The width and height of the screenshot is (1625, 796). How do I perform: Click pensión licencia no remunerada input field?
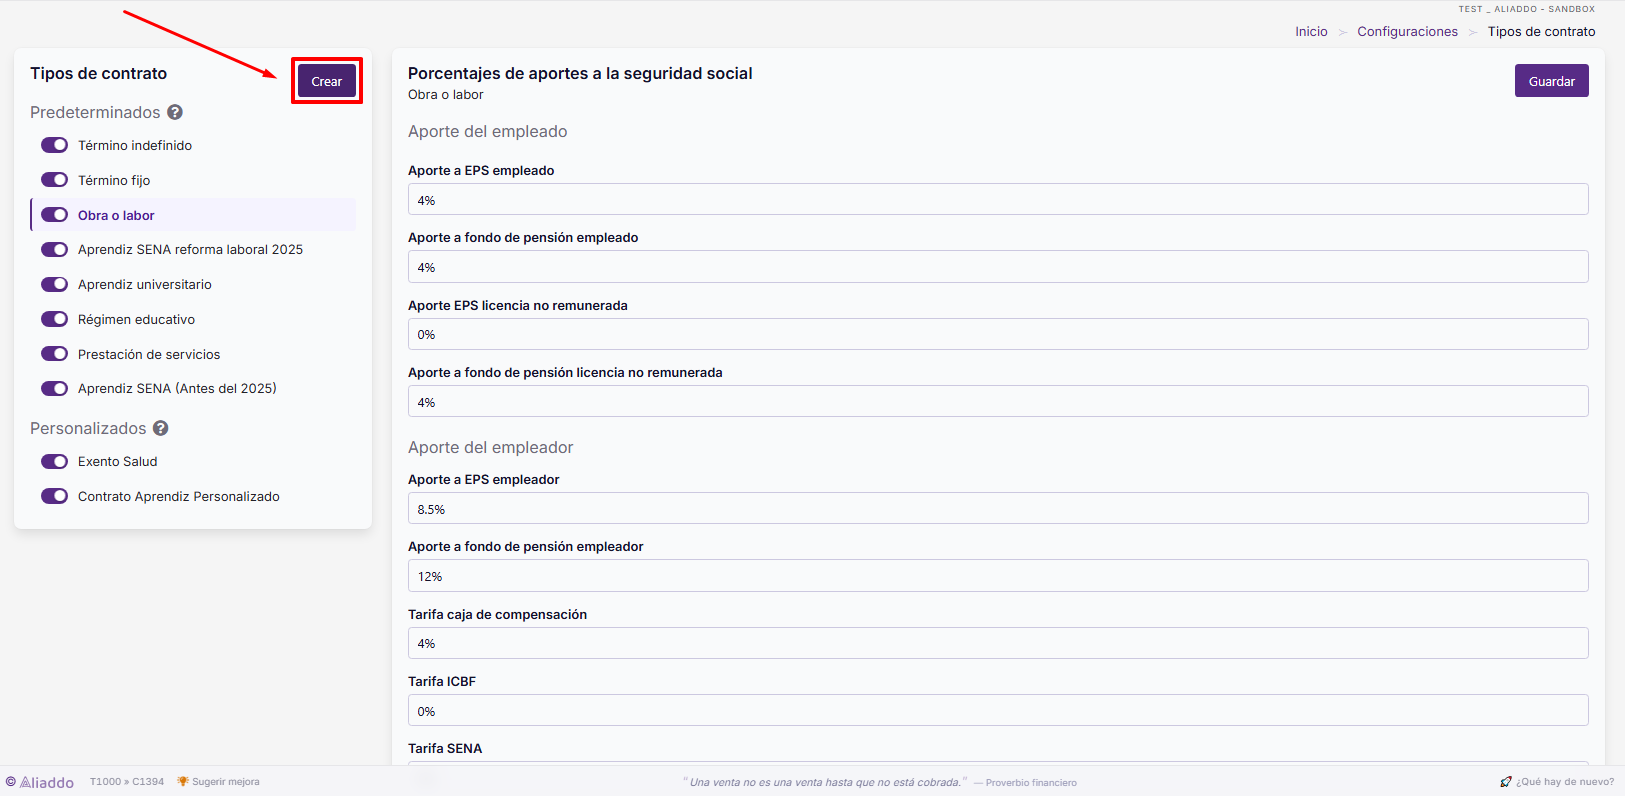pyautogui.click(x=998, y=401)
